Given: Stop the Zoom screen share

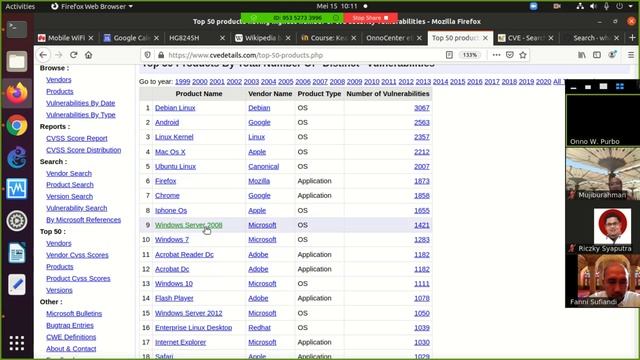Looking at the screenshot, I should [370, 18].
